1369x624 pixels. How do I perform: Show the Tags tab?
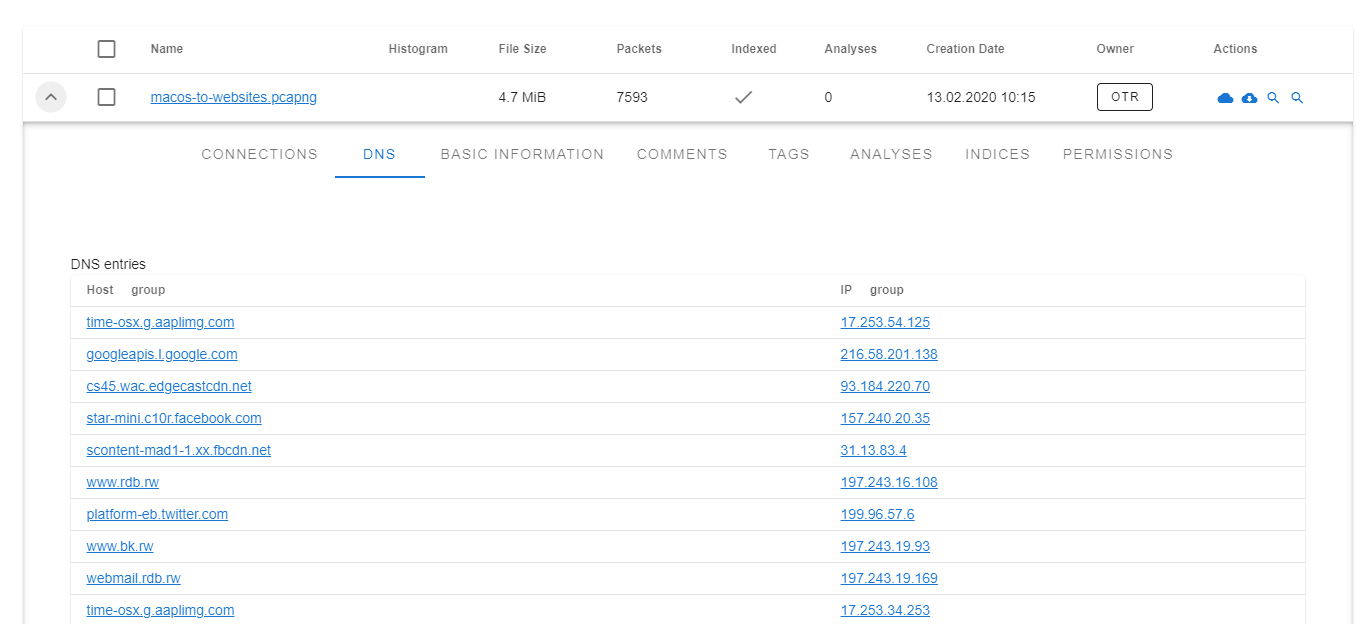click(x=789, y=154)
